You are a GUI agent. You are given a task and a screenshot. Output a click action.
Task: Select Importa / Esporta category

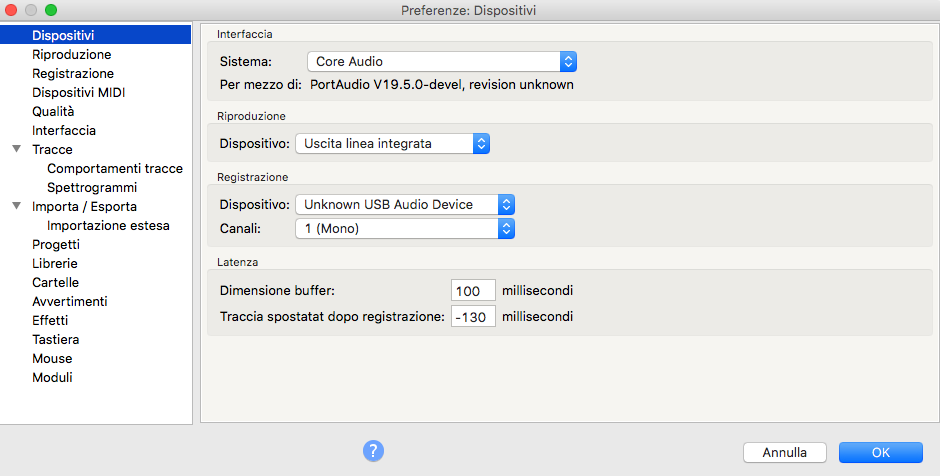tap(84, 206)
